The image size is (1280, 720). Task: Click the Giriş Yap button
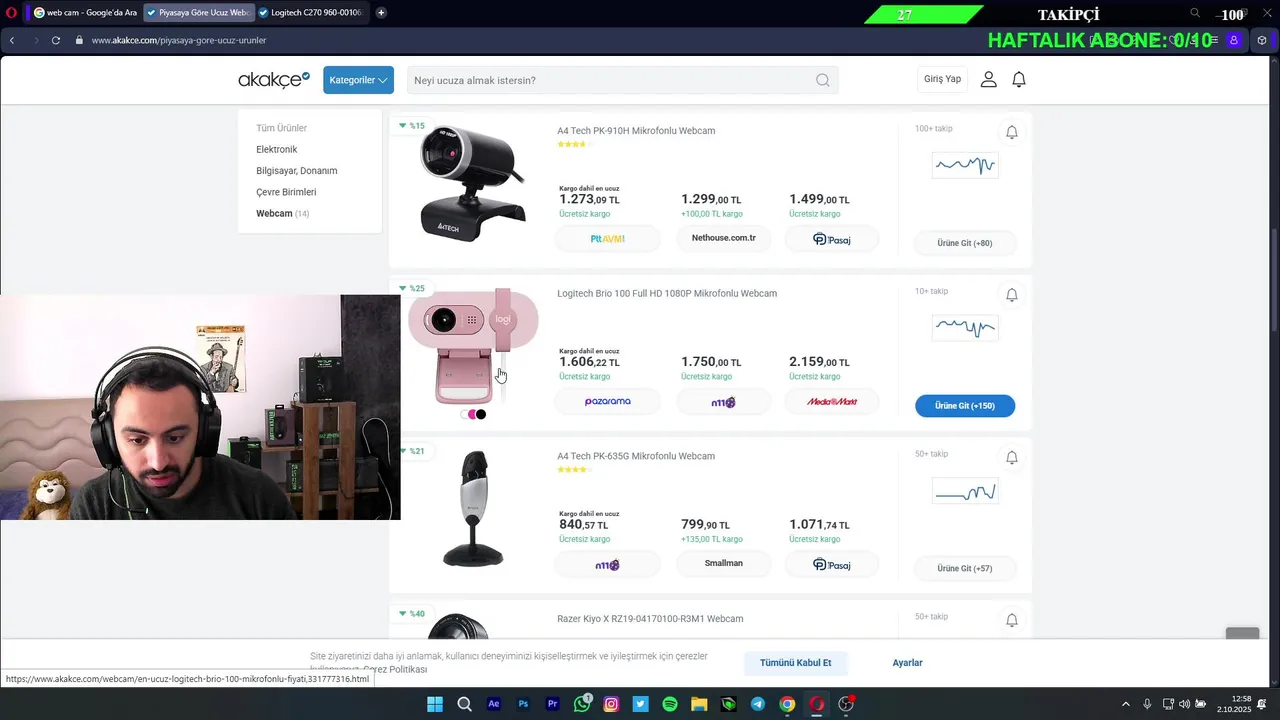942,79
